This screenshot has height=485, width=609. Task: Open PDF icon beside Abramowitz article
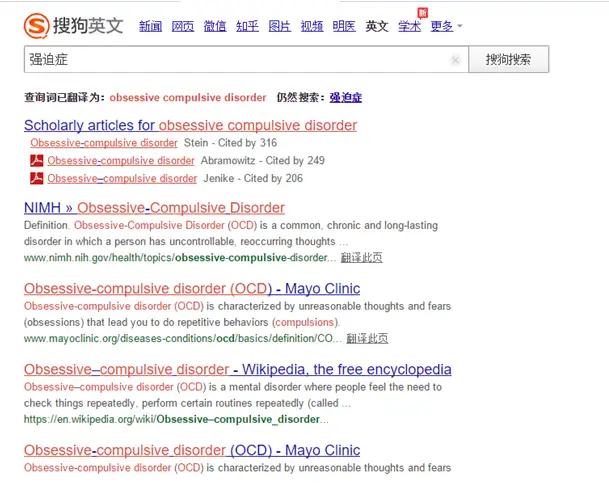tap(37, 160)
